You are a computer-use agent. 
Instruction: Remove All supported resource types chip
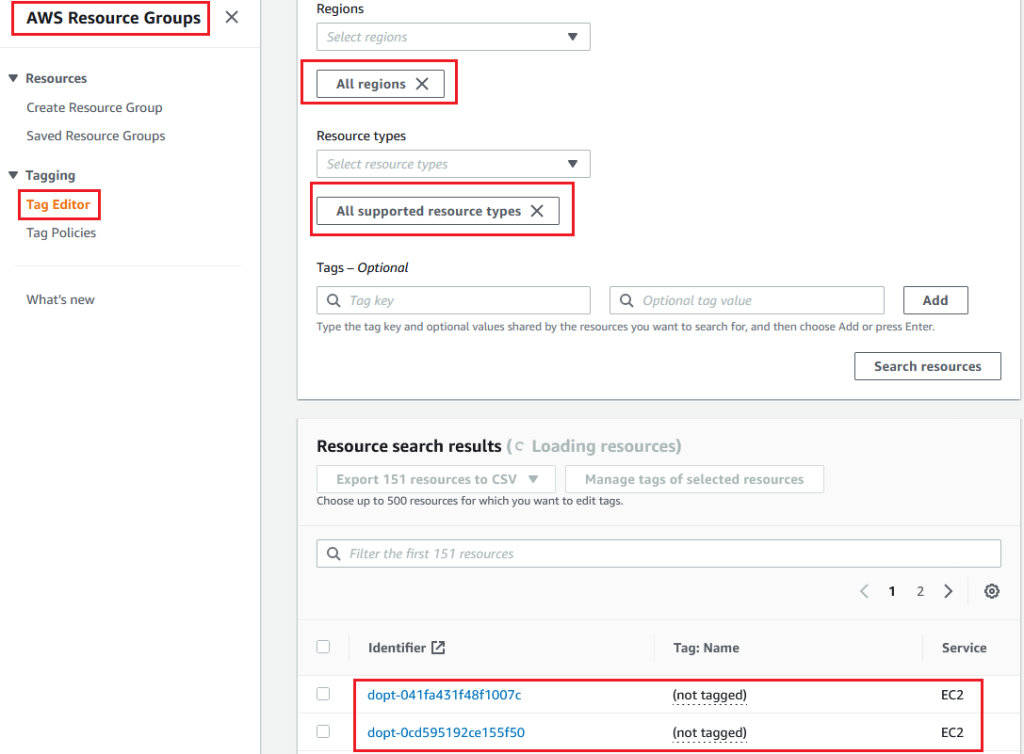(x=537, y=211)
